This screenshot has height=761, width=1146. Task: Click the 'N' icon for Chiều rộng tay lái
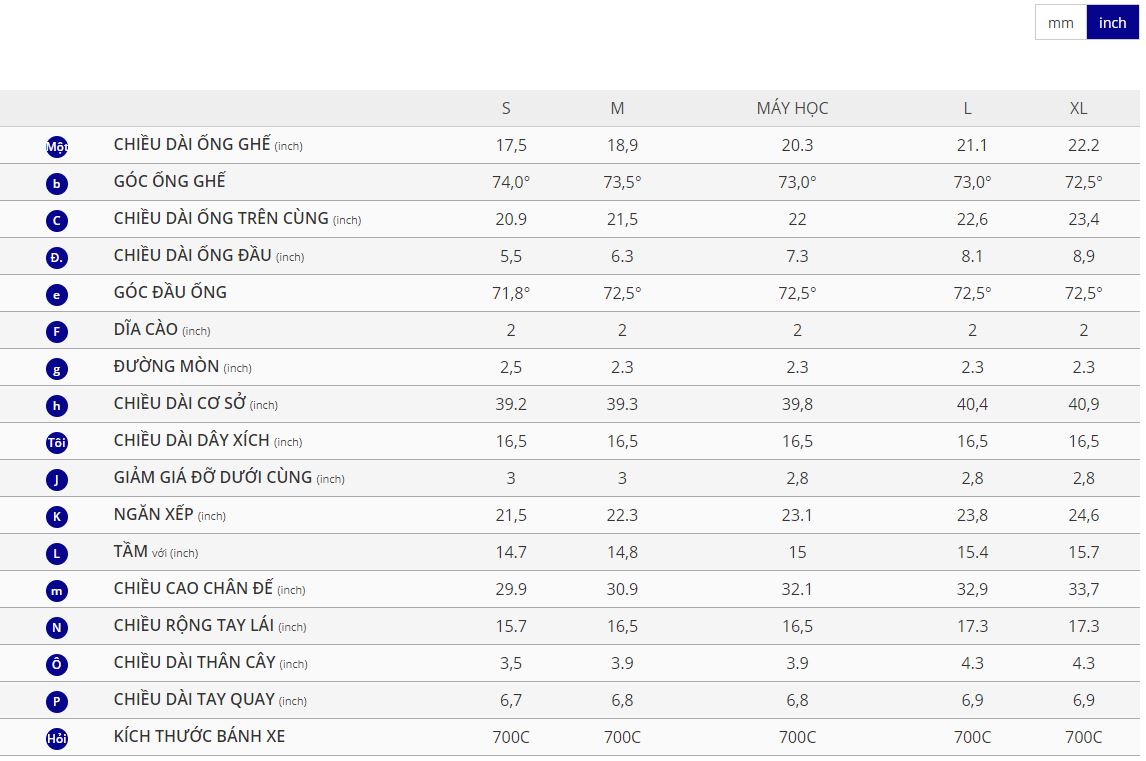point(57,627)
